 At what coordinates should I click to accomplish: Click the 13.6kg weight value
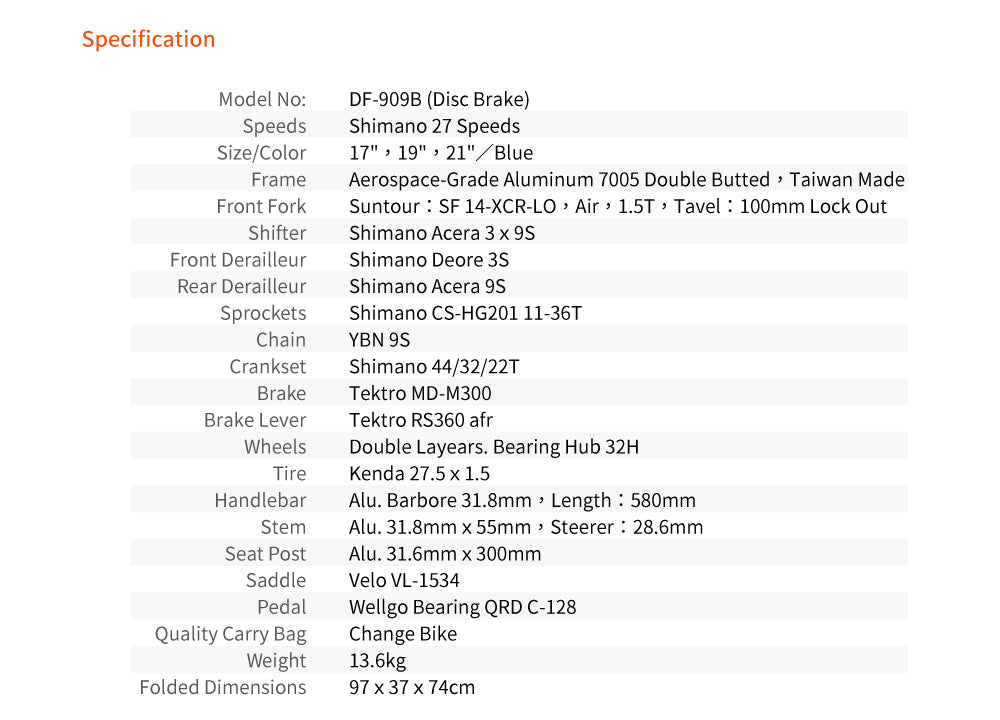(x=378, y=661)
